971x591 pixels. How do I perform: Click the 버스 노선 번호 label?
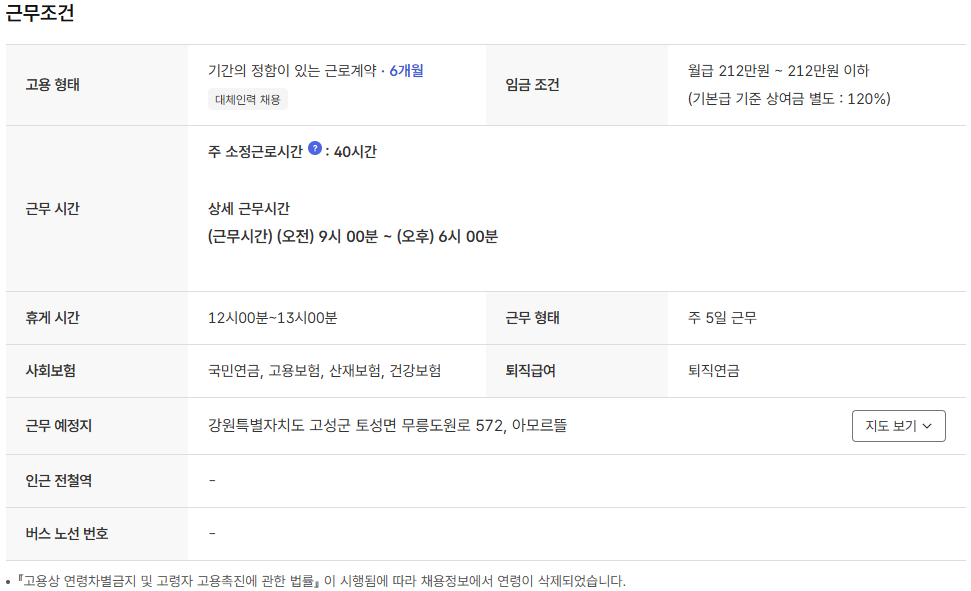coord(66,534)
